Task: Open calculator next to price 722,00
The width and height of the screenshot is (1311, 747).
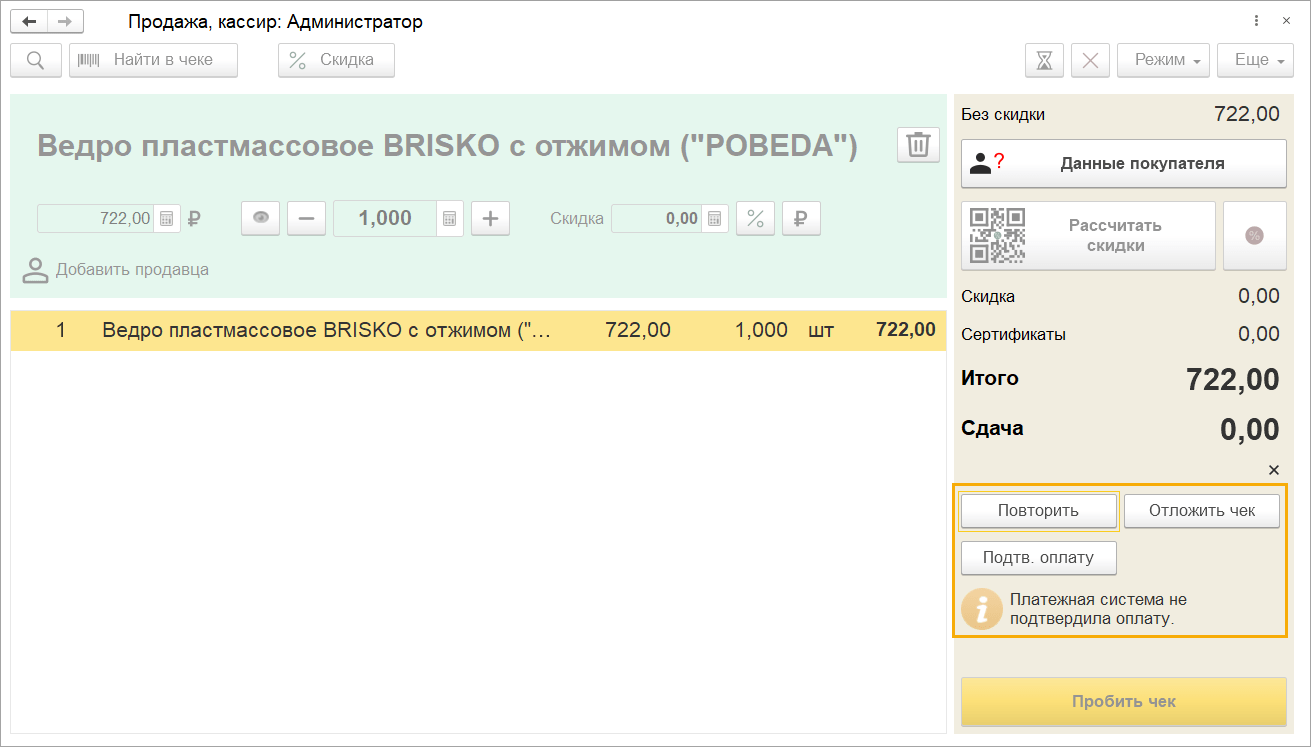Action: pos(167,218)
